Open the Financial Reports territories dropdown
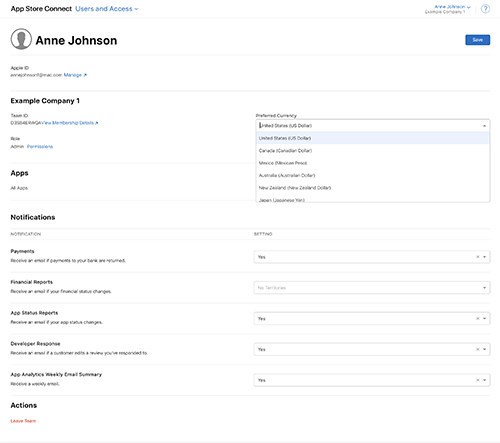Viewport: 500px width, 443px height. 372,288
